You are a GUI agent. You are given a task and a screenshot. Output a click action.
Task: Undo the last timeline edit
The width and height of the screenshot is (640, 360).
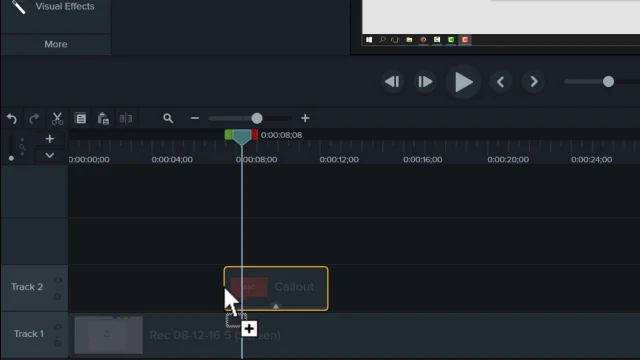tap(12, 119)
